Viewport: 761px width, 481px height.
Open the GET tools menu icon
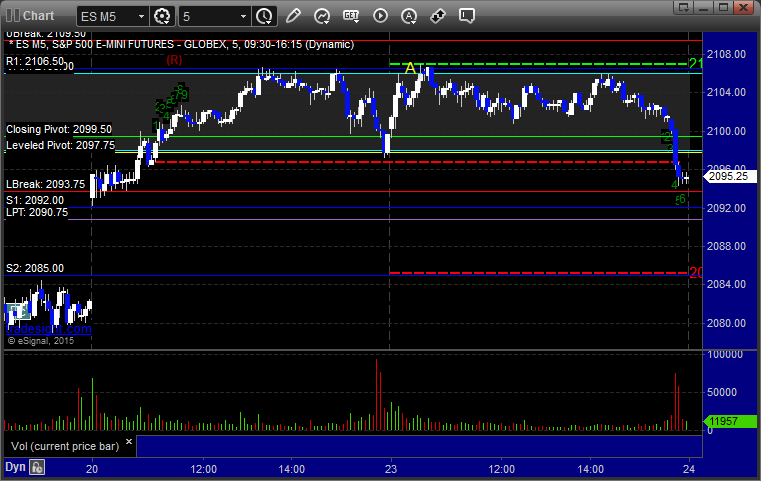coord(351,16)
